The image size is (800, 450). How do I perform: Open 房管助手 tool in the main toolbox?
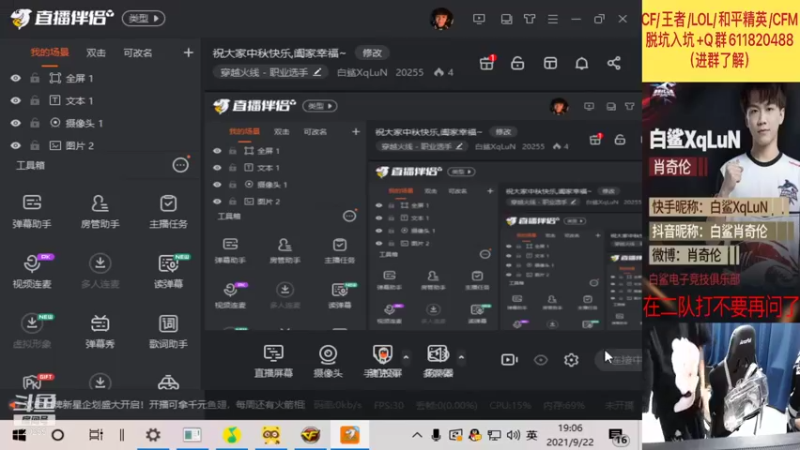pos(100,211)
